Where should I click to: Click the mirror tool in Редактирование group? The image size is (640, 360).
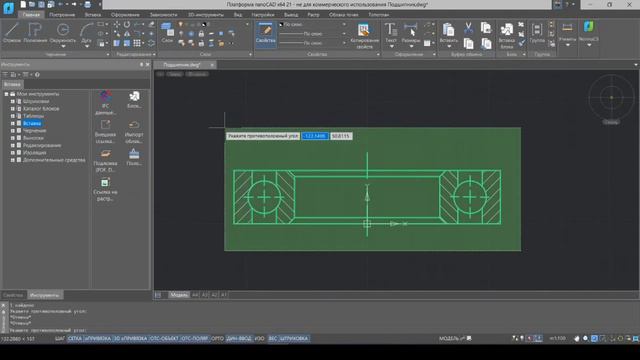point(127,34)
